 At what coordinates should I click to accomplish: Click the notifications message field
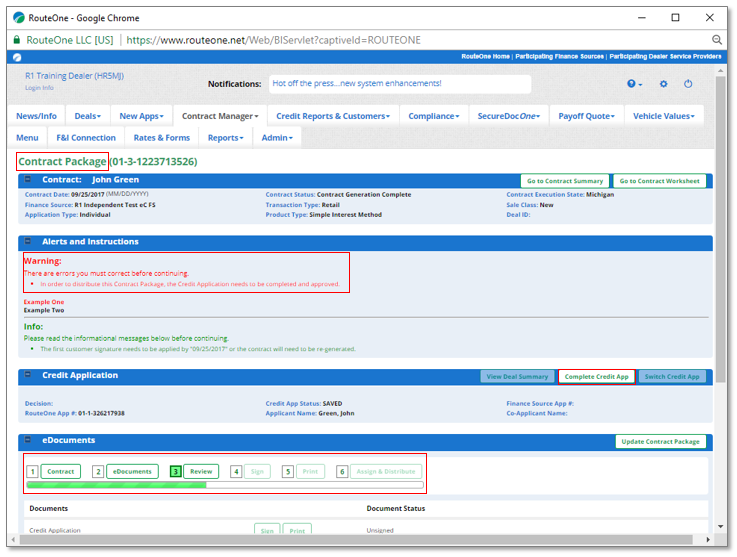click(400, 84)
